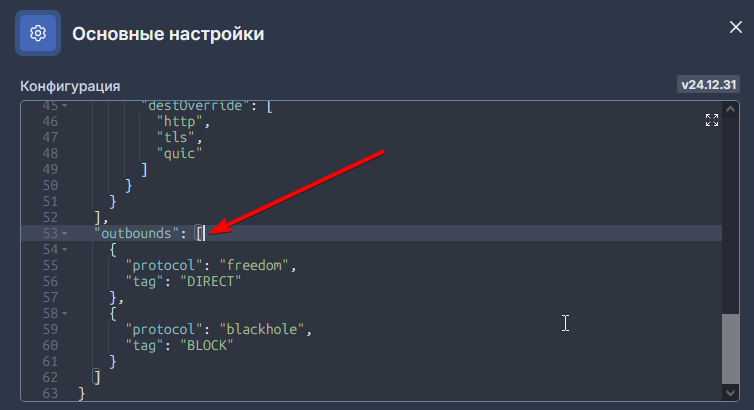Place cursor on the "http" string
Screen dimensions: 754x410
[x=180, y=121]
